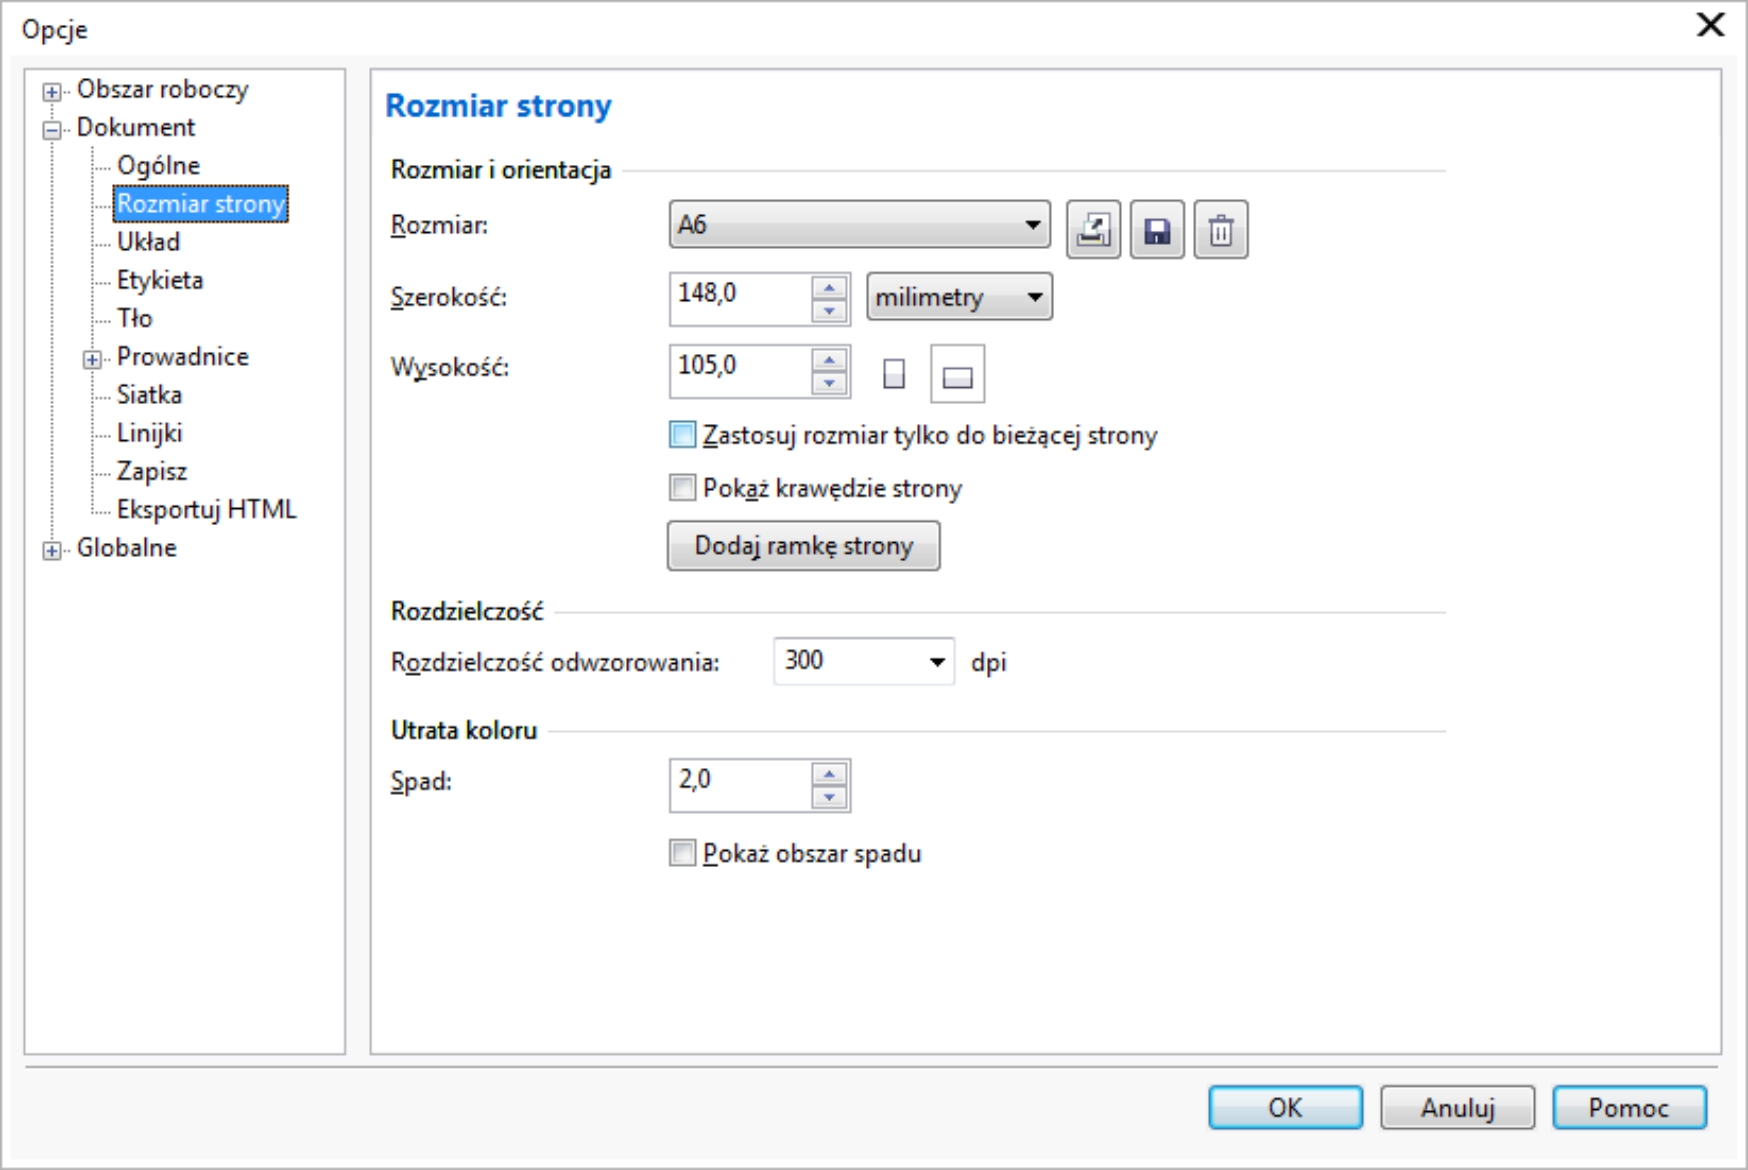The width and height of the screenshot is (1748, 1170).
Task: Click the delete page size trash icon
Action: 1220,230
